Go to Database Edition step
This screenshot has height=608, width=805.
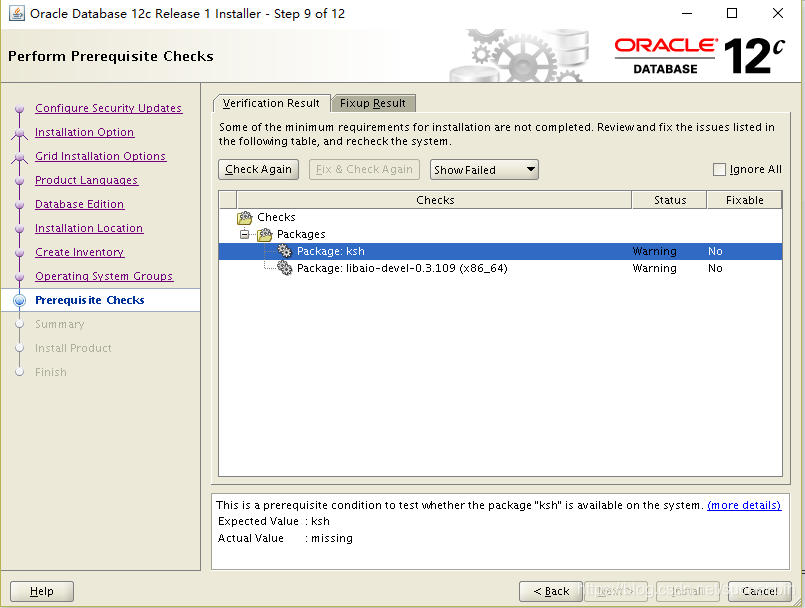[79, 204]
